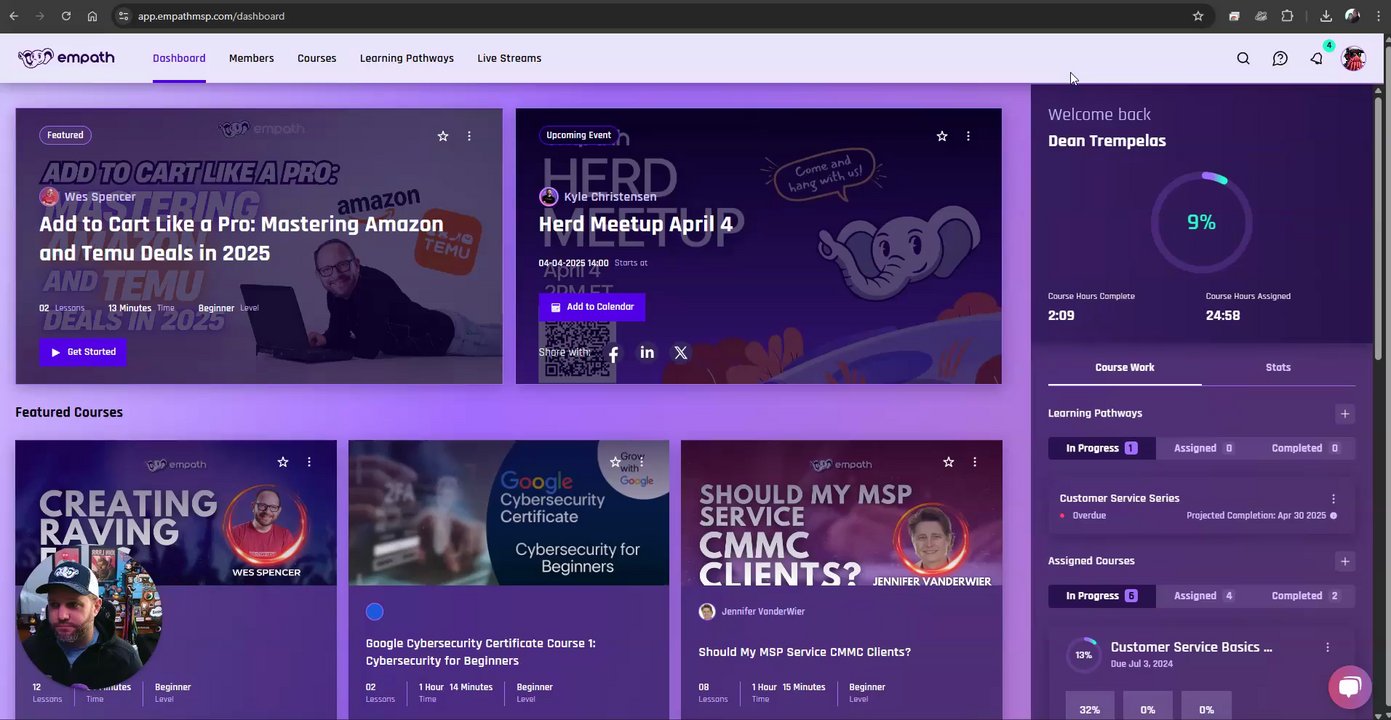Click the Add to Calendar button
This screenshot has width=1391, height=720.
pos(592,307)
